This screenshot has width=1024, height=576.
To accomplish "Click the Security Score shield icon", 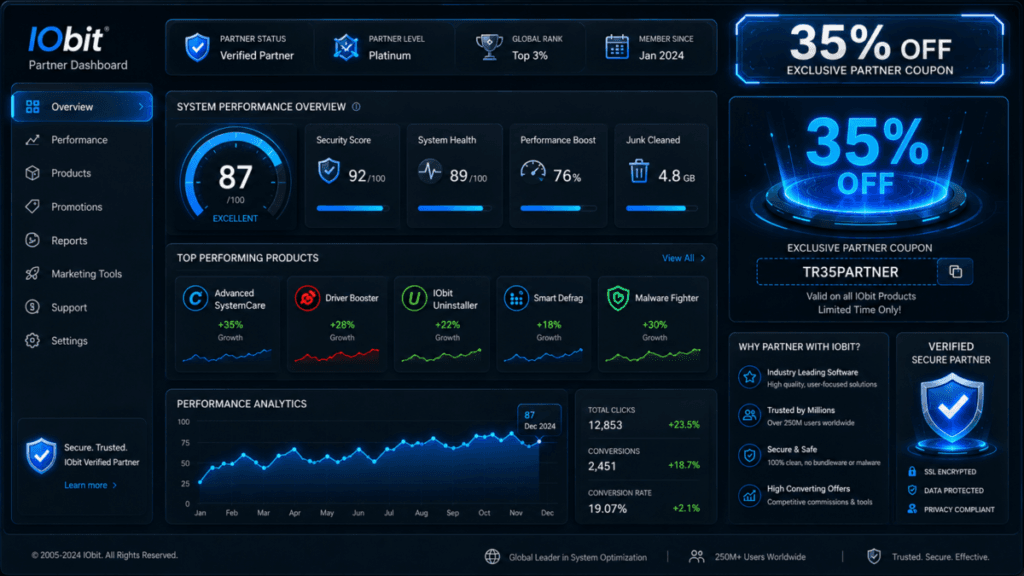I will tap(329, 171).
